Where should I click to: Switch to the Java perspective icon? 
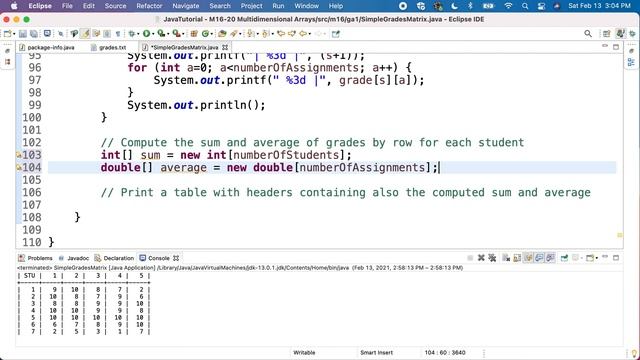point(620,34)
